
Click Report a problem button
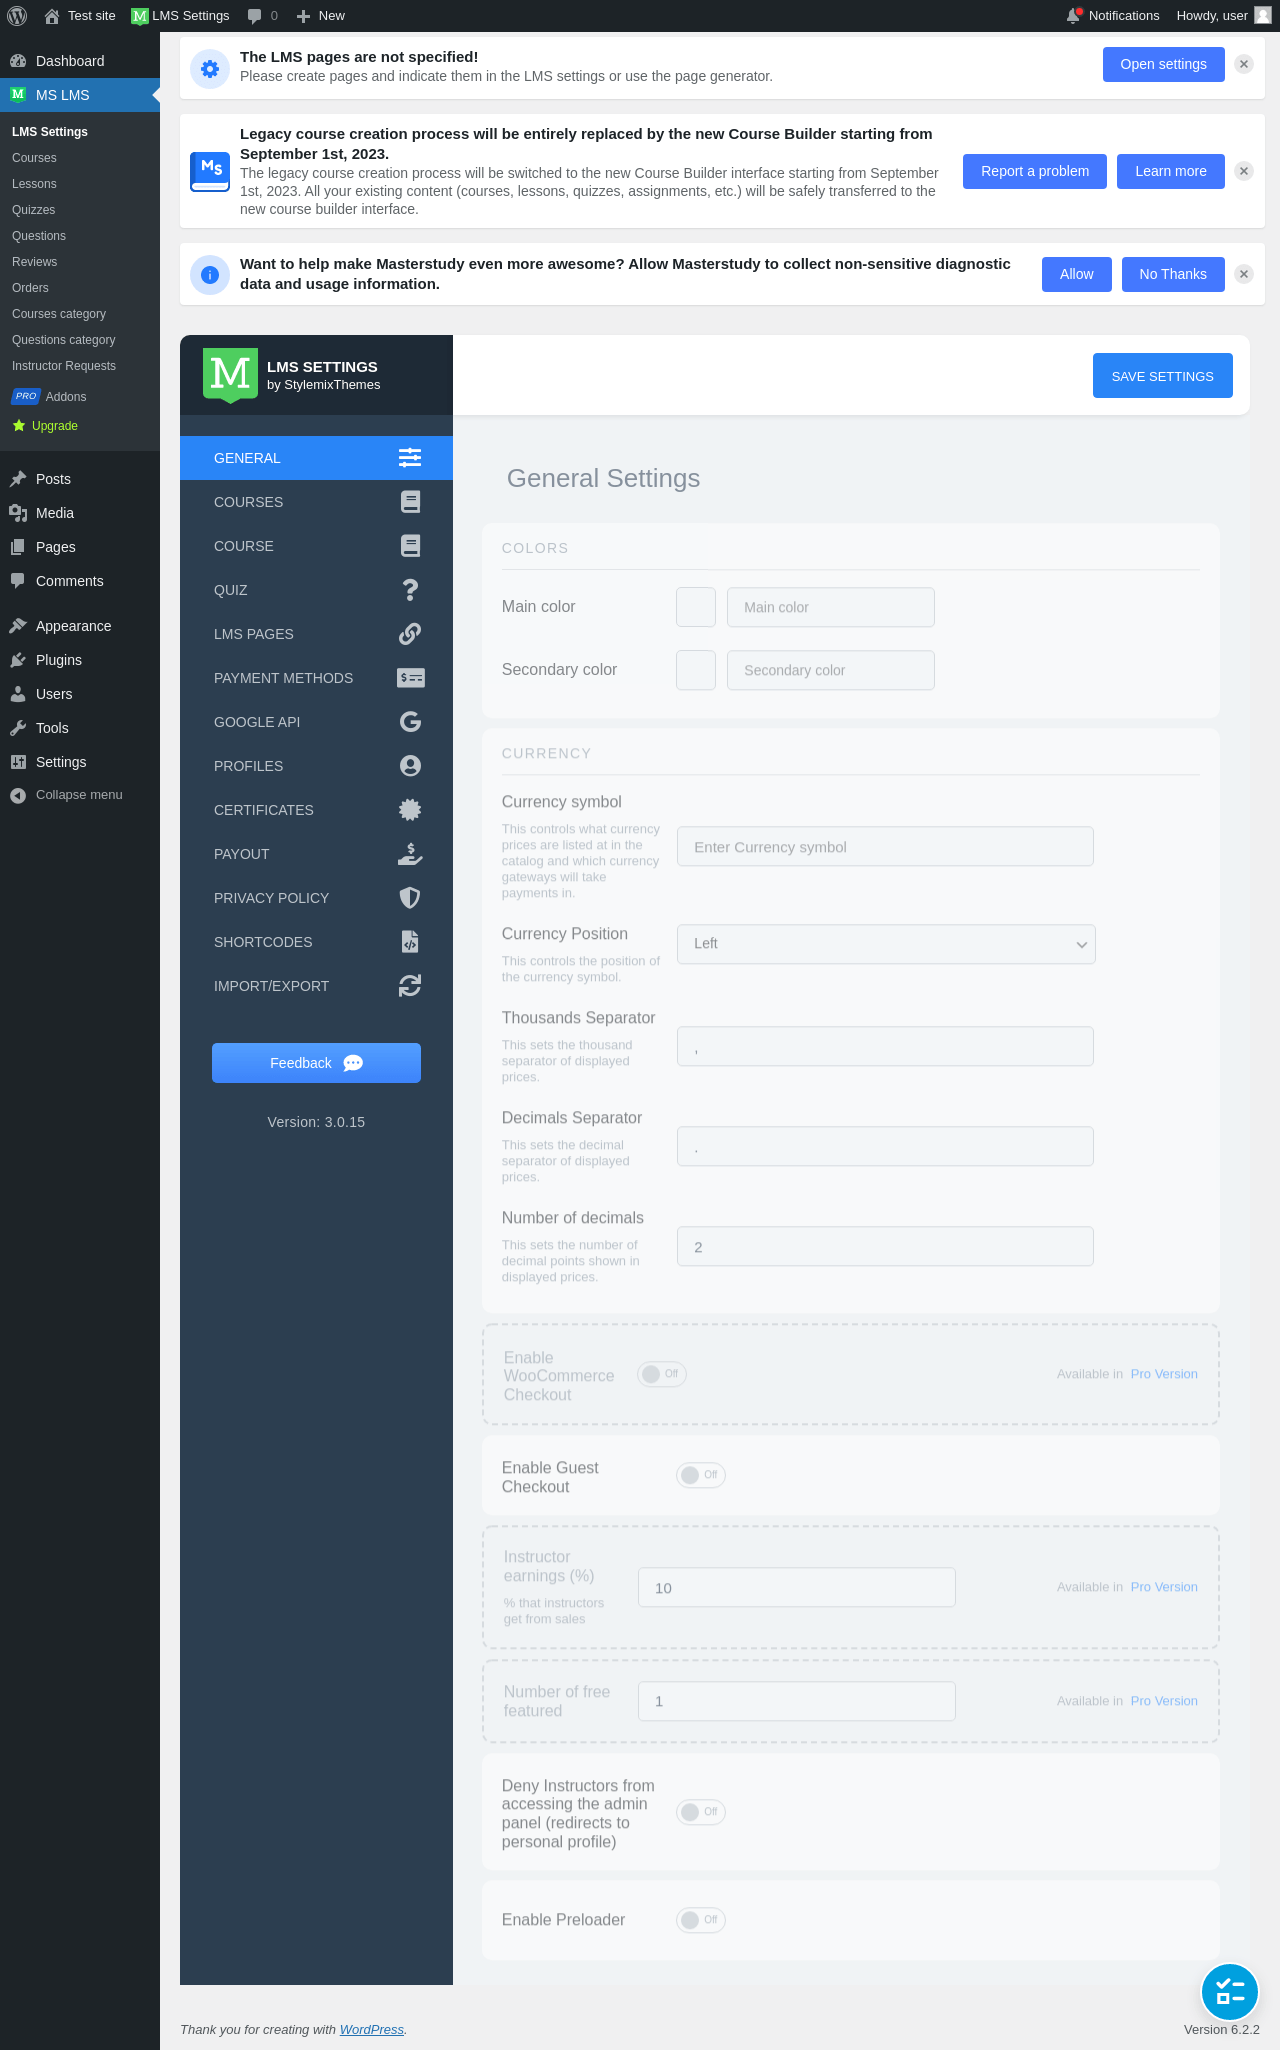pos(1035,171)
